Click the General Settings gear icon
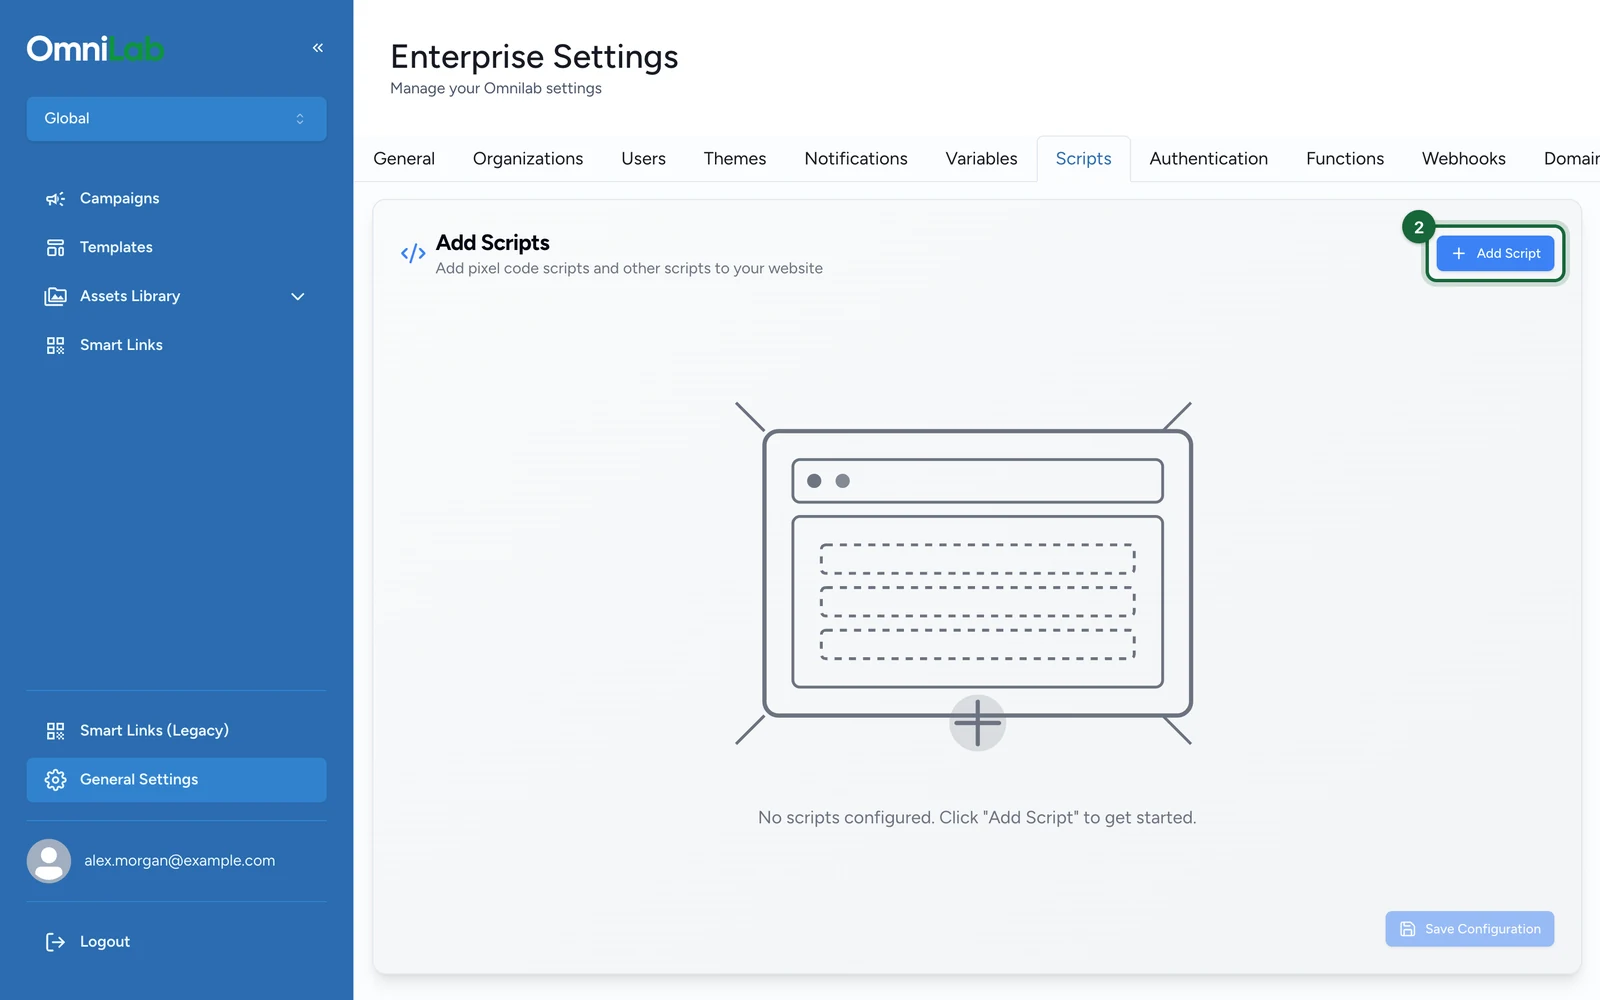This screenshot has width=1600, height=1000. (55, 780)
